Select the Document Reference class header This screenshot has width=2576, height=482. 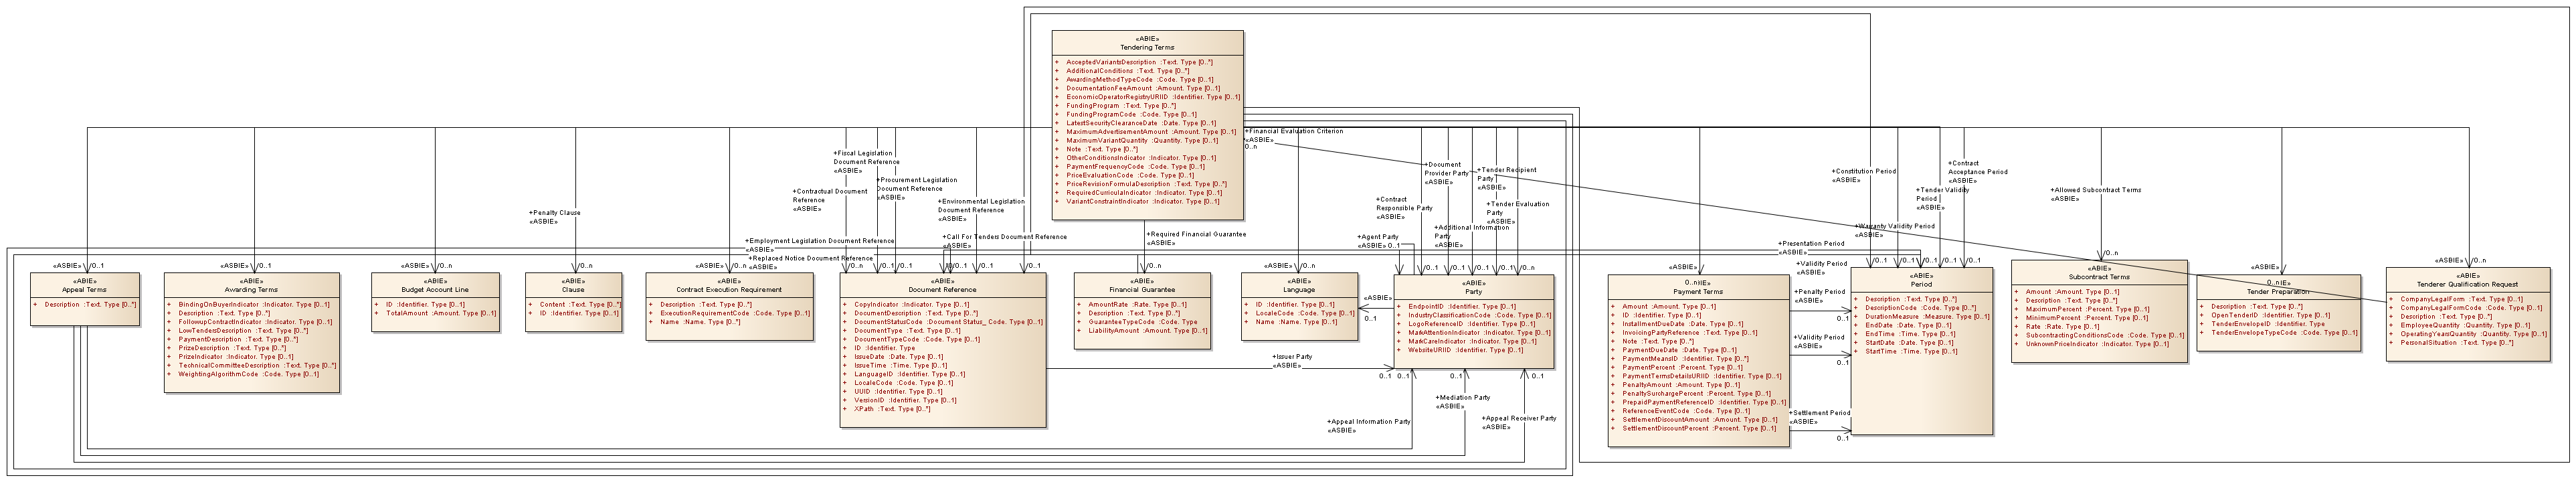(x=942, y=289)
